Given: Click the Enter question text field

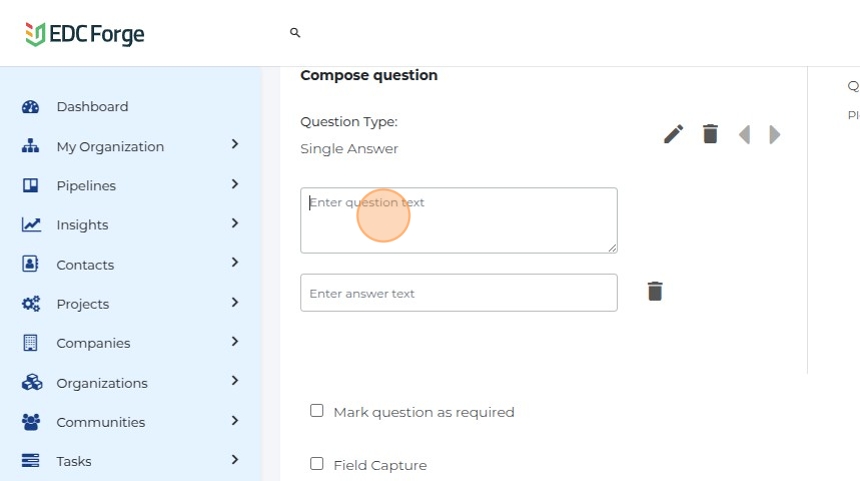Looking at the screenshot, I should (x=458, y=220).
